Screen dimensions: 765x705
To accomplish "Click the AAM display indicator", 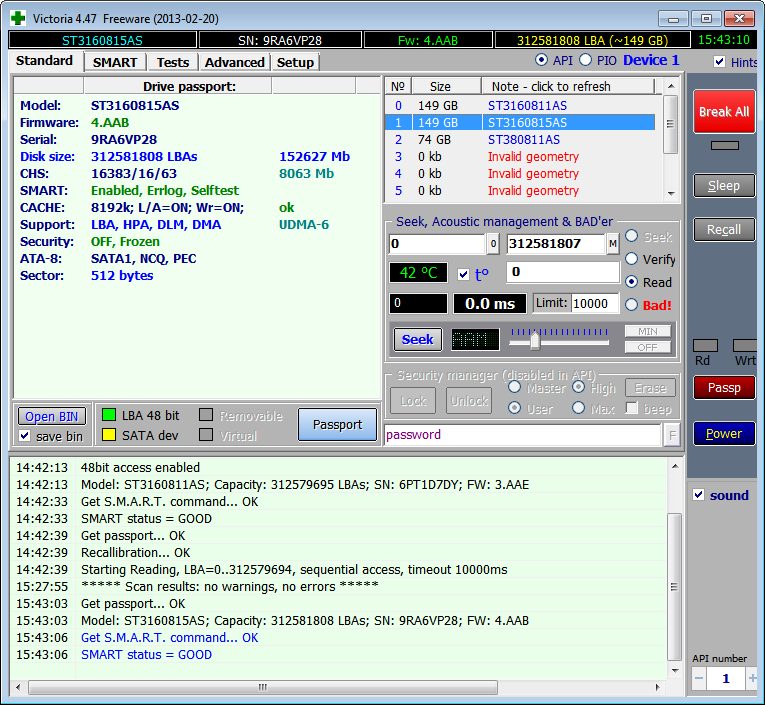I will pyautogui.click(x=475, y=339).
